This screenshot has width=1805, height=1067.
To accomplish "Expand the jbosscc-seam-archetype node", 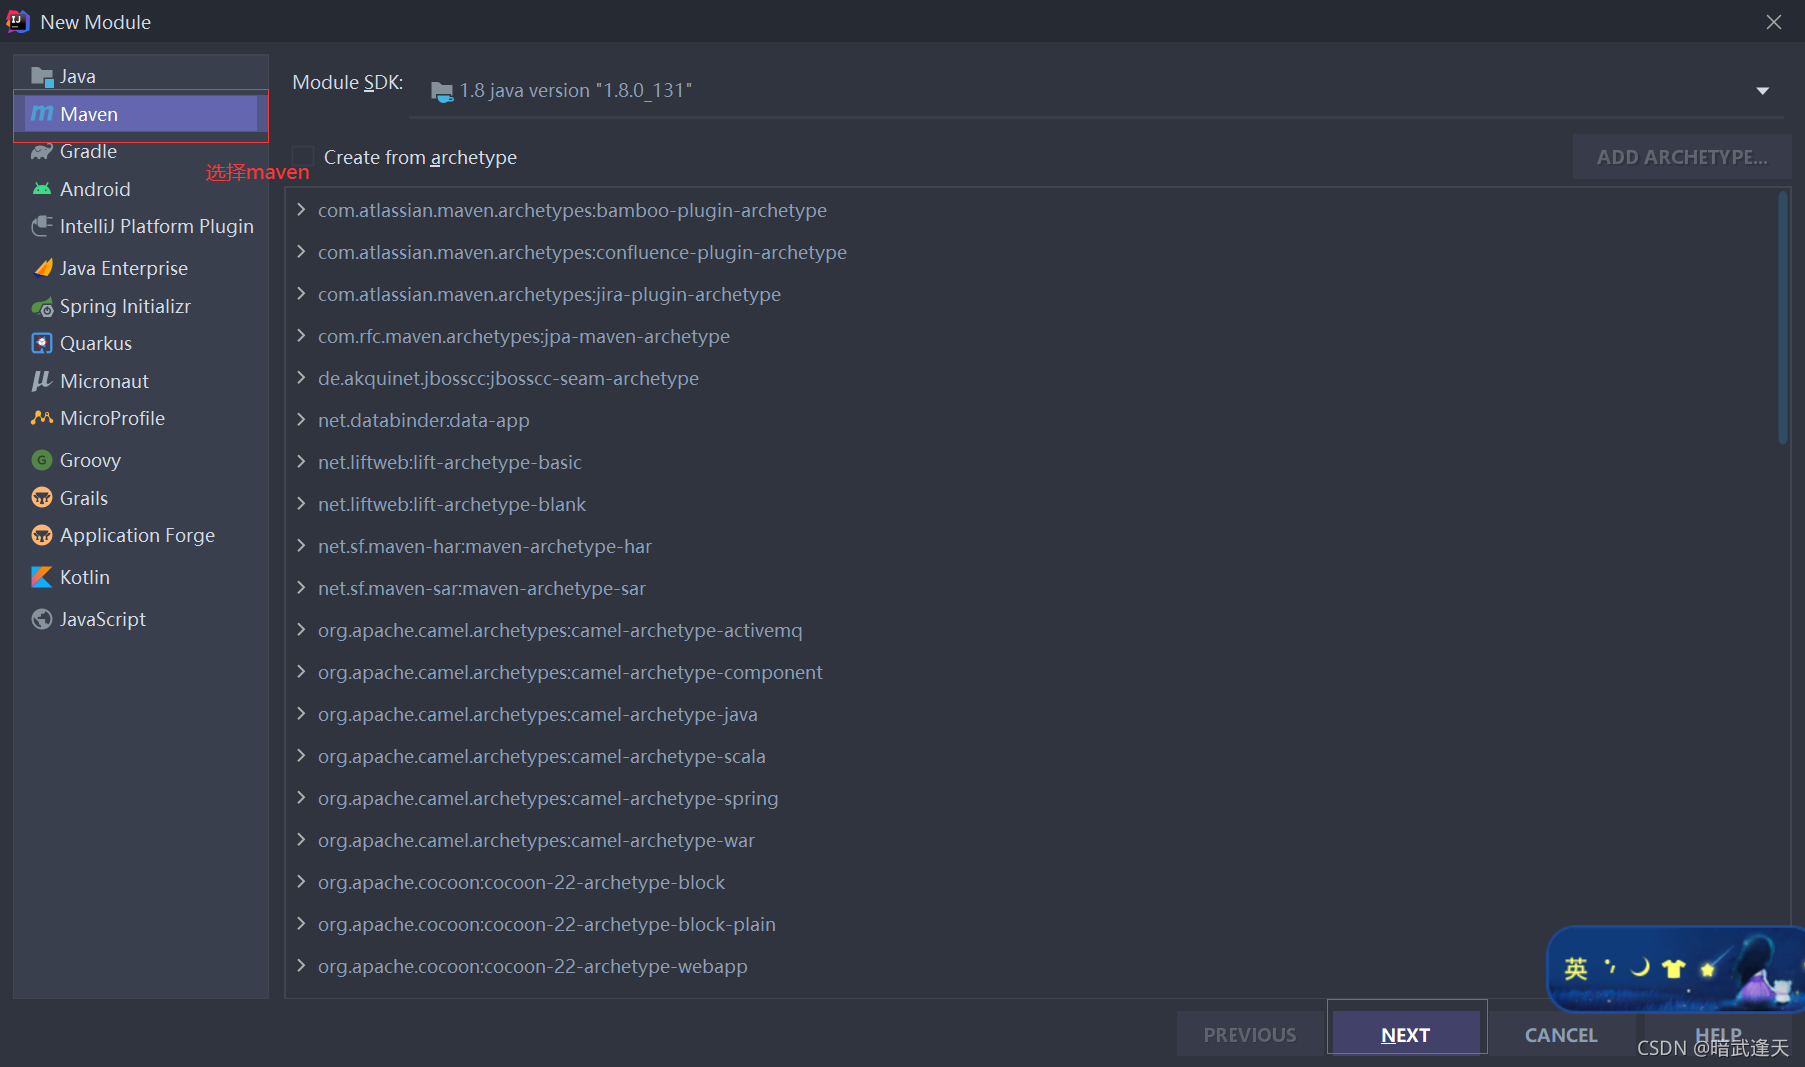I will coord(301,378).
